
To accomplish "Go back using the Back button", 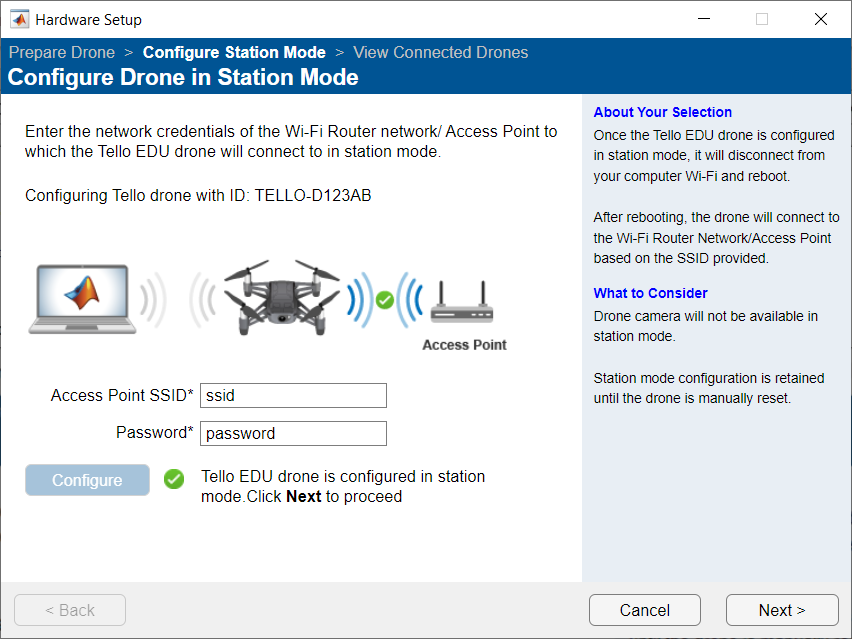I will click(69, 610).
